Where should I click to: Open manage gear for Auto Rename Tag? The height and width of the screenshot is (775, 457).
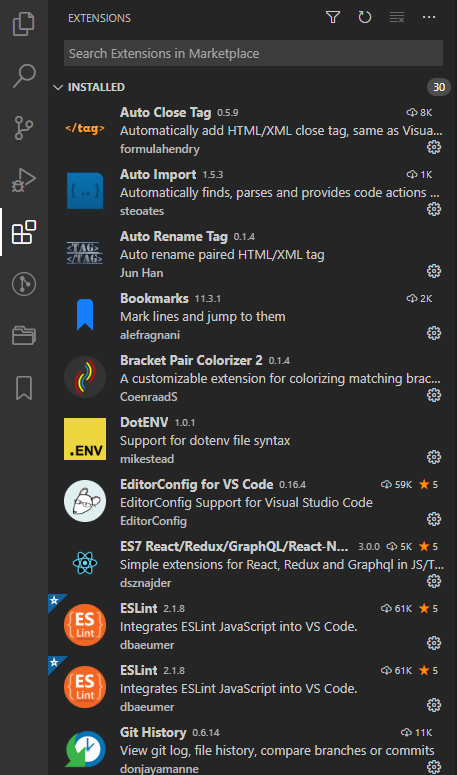click(x=434, y=271)
